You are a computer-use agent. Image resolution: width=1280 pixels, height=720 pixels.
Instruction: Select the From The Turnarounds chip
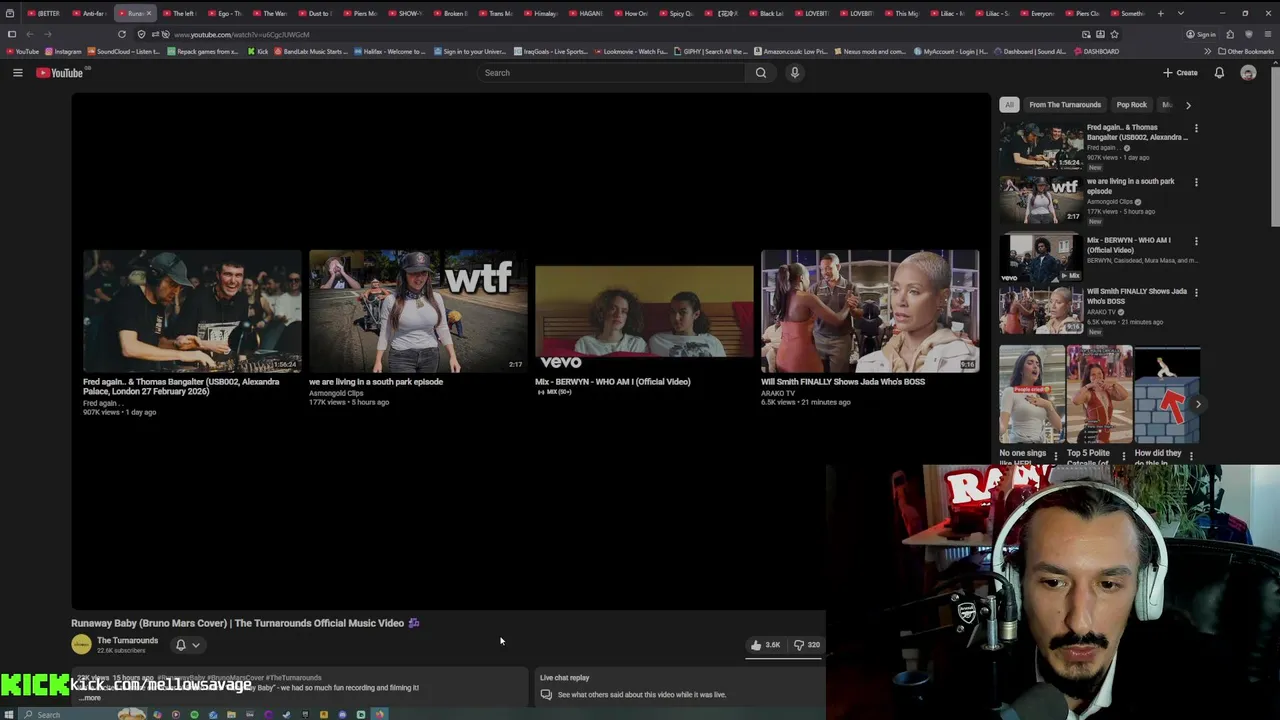pyautogui.click(x=1065, y=105)
